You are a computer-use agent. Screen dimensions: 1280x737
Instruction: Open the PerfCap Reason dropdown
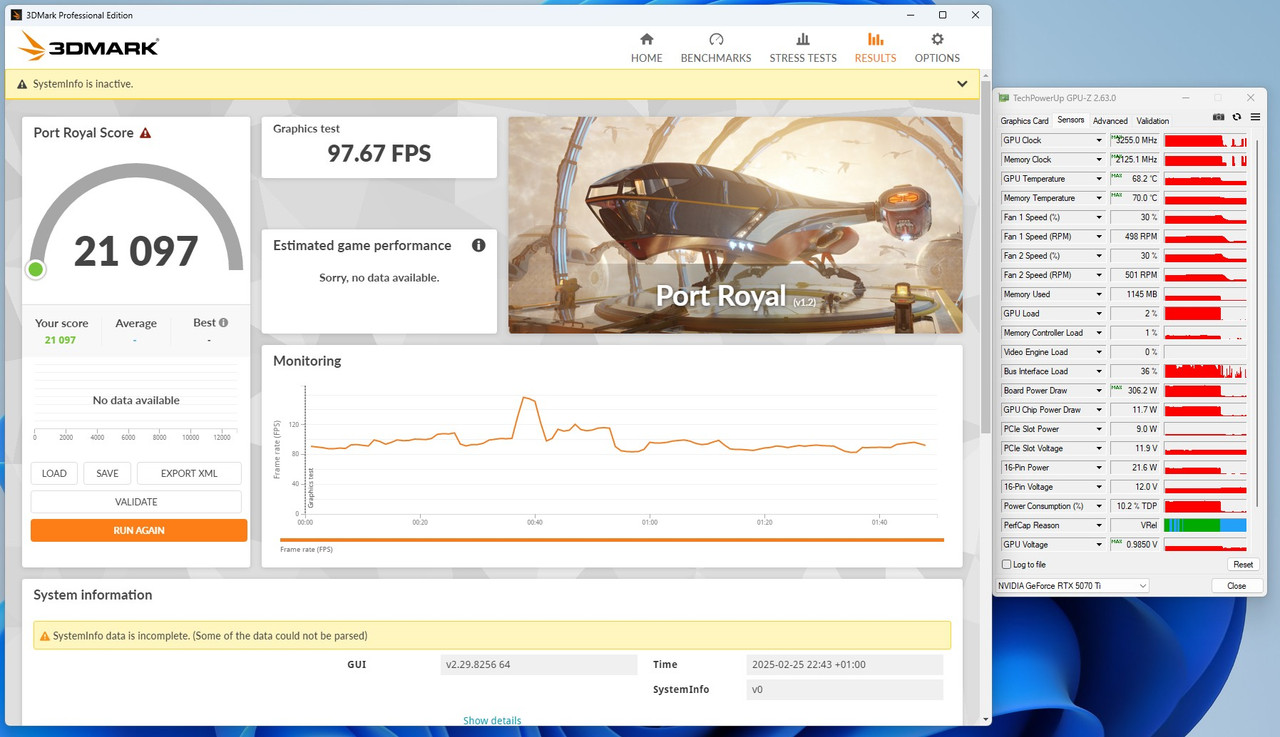point(1099,526)
